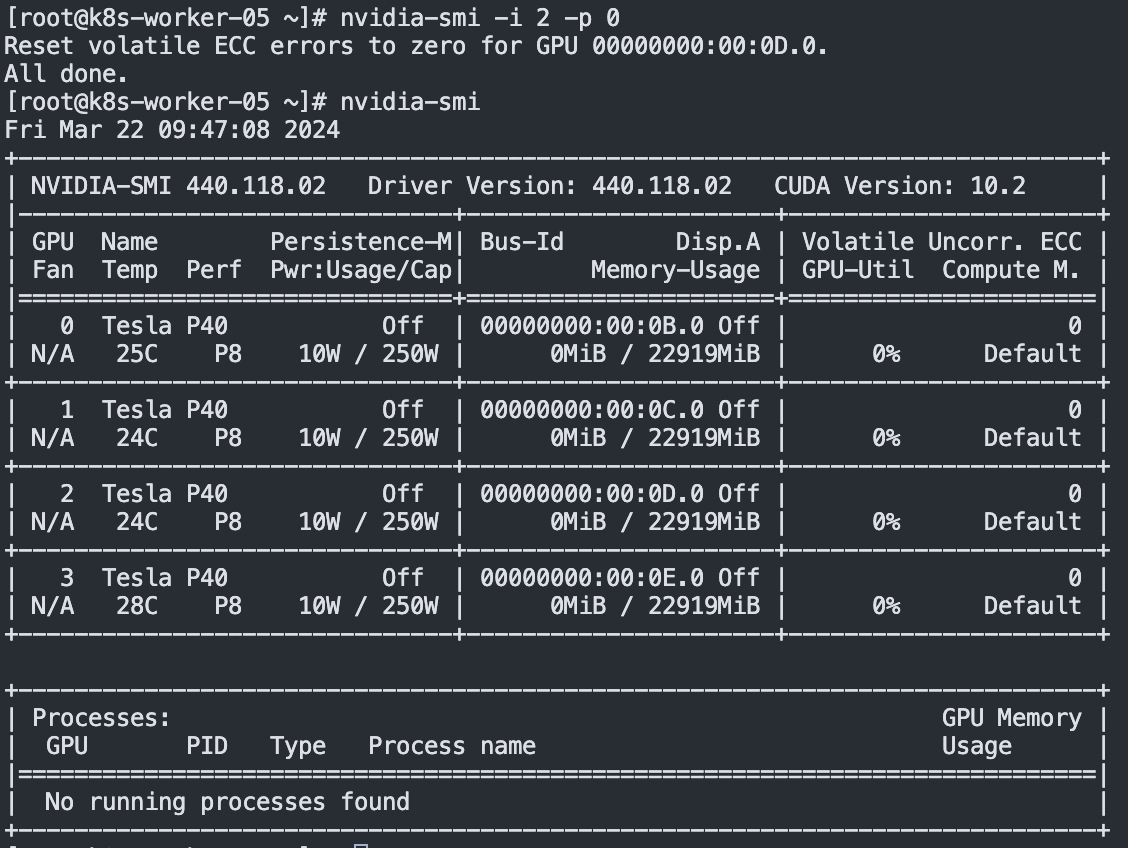Screen dimensions: 1128x848
Task: Click the timestamp 'Fri Mar 22 09:47:08 2024'
Action: (172, 130)
